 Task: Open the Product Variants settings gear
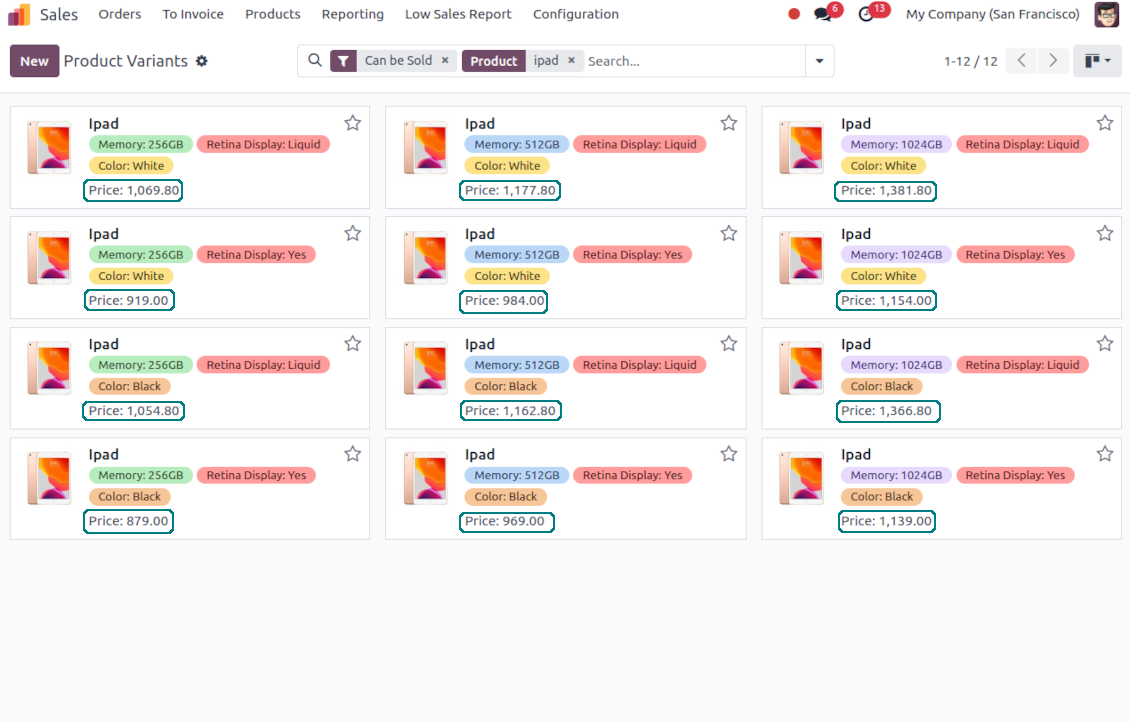[x=202, y=61]
